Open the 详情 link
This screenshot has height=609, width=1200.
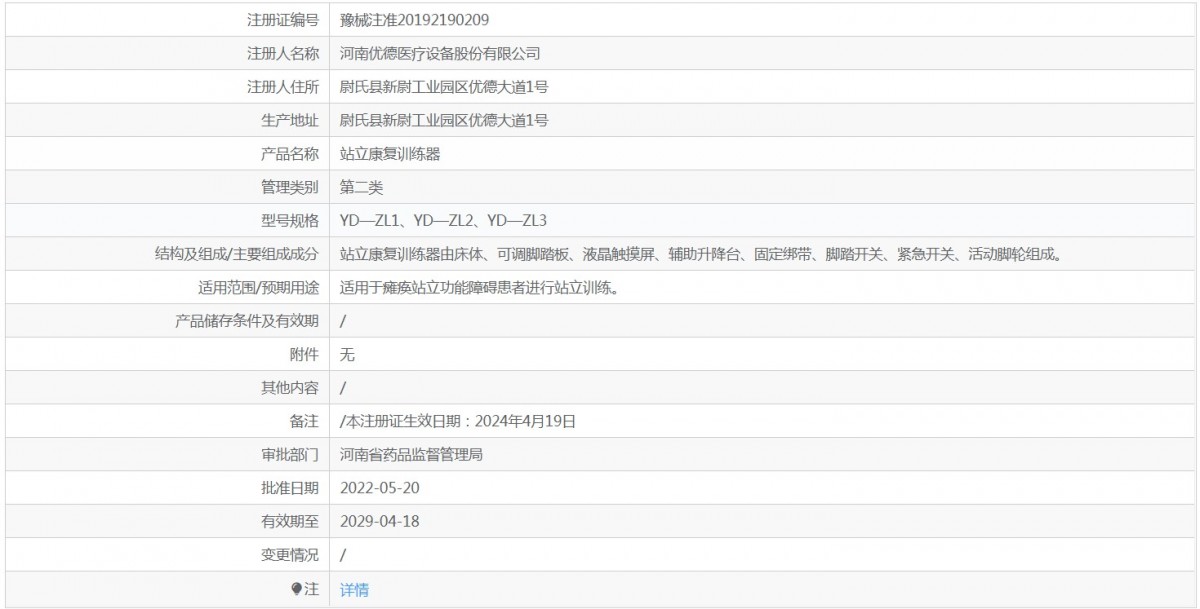pos(354,590)
